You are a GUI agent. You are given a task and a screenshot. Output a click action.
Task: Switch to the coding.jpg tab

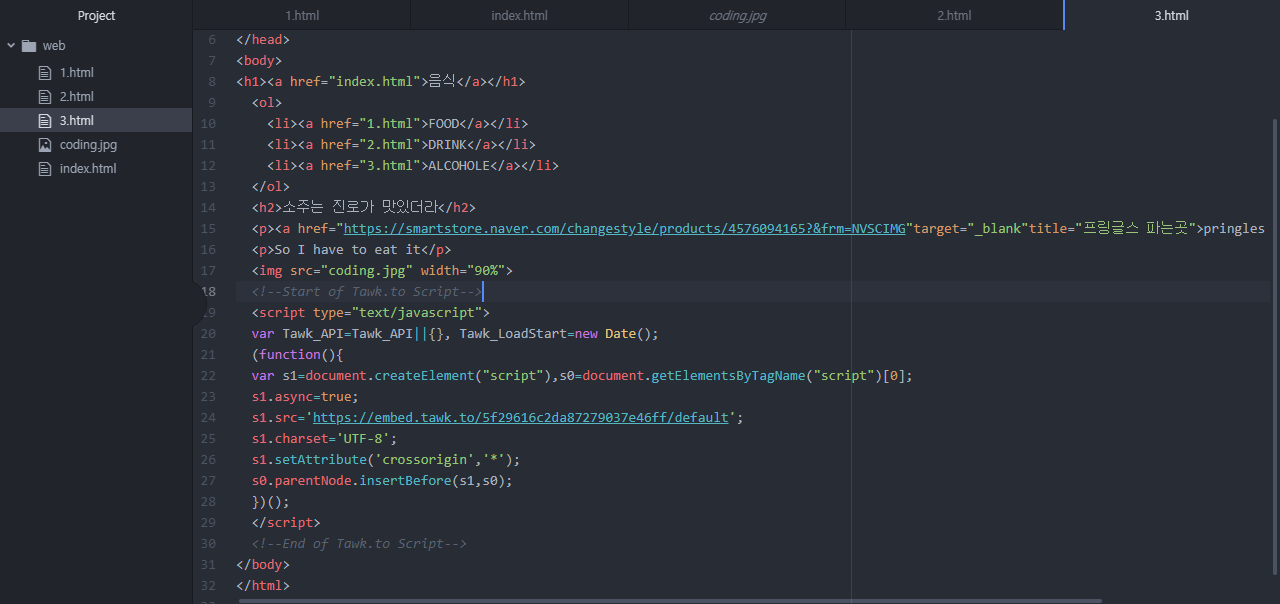(x=737, y=15)
